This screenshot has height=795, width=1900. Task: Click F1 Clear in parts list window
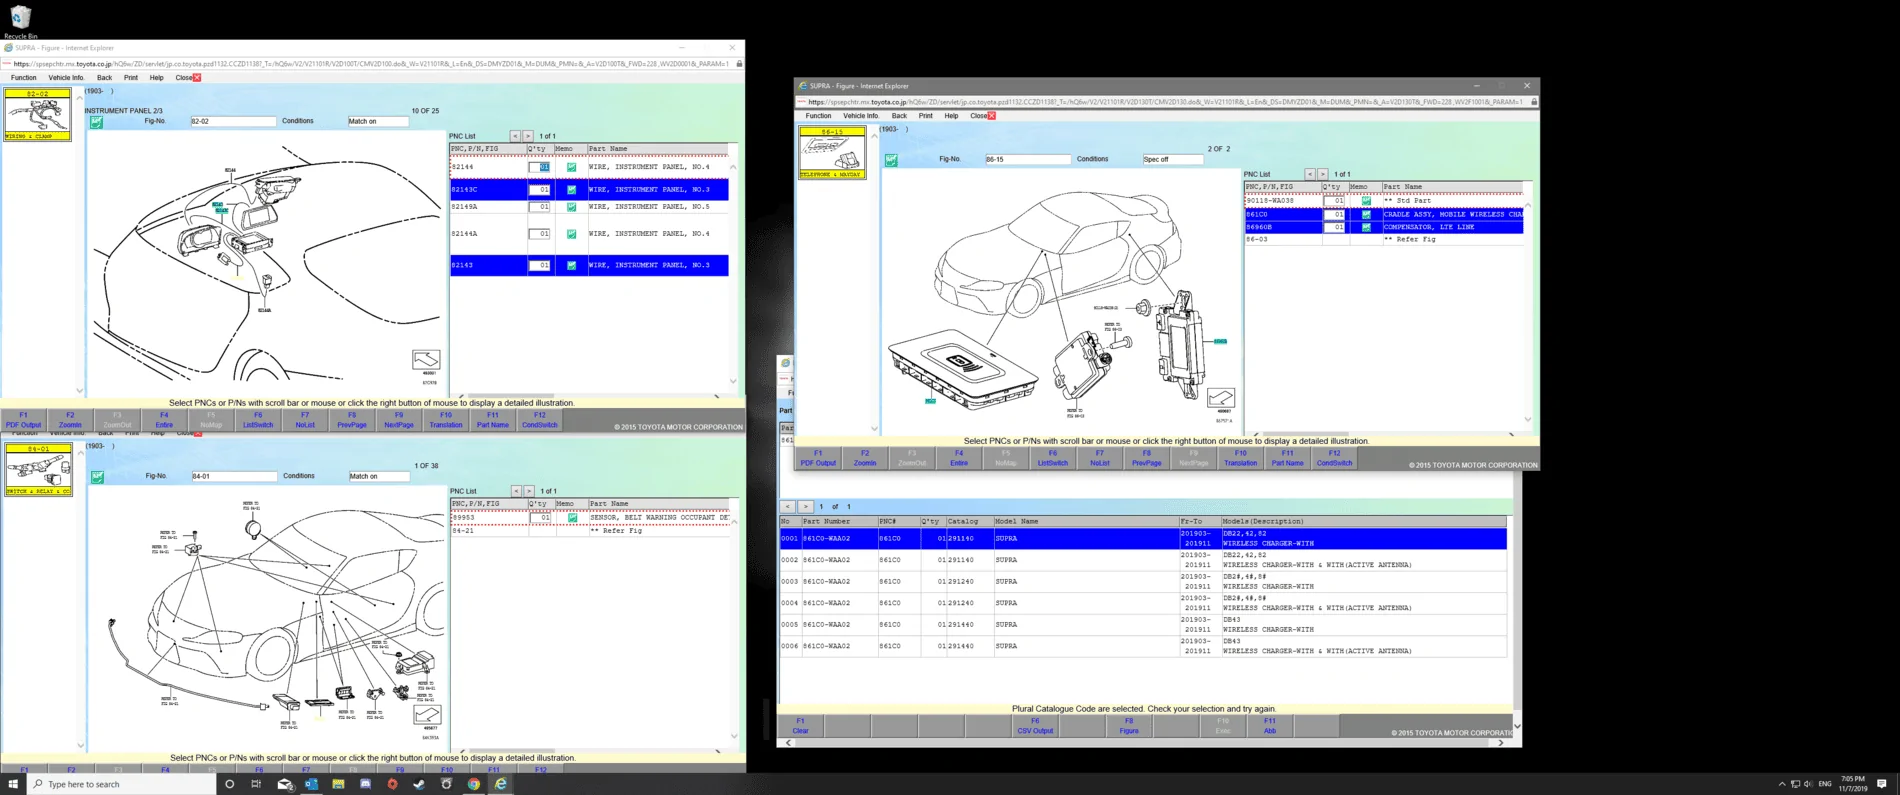click(800, 726)
